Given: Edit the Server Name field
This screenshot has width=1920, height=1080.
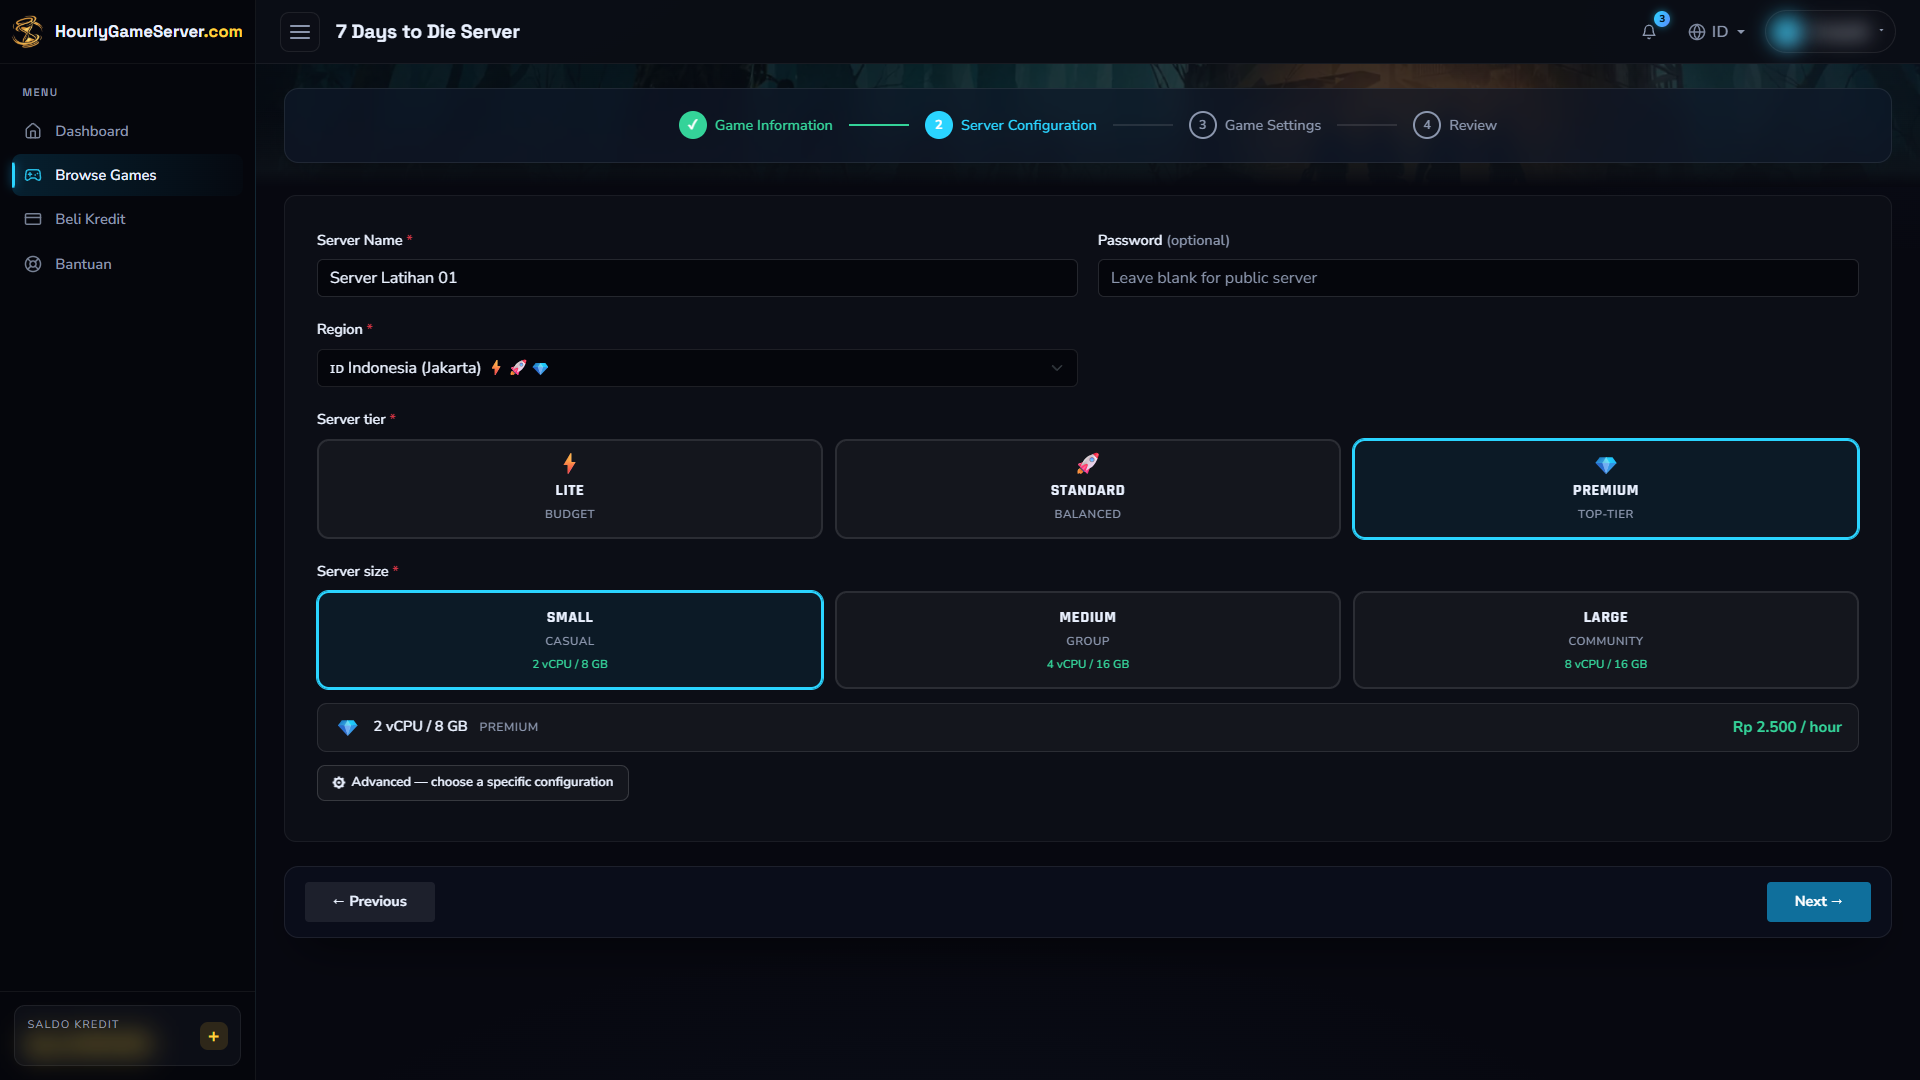Looking at the screenshot, I should (x=697, y=278).
